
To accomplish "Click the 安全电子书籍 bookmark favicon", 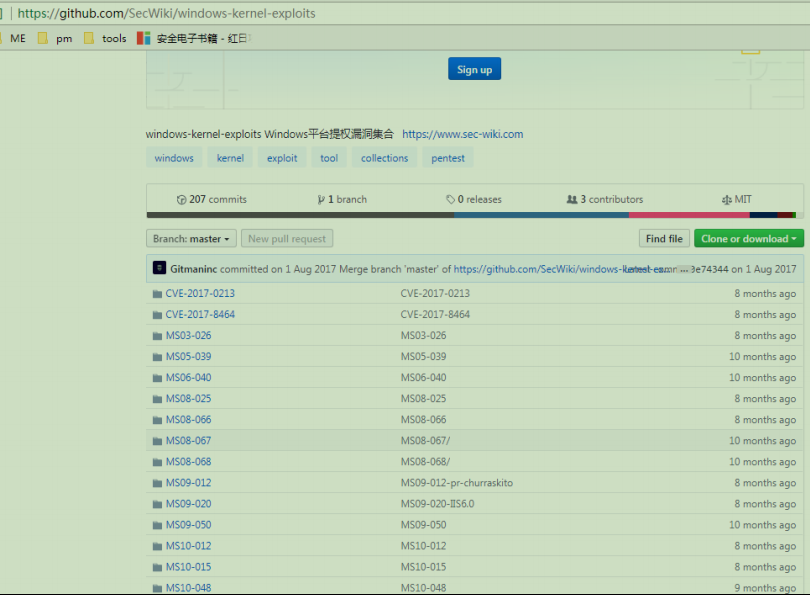I will coord(144,38).
